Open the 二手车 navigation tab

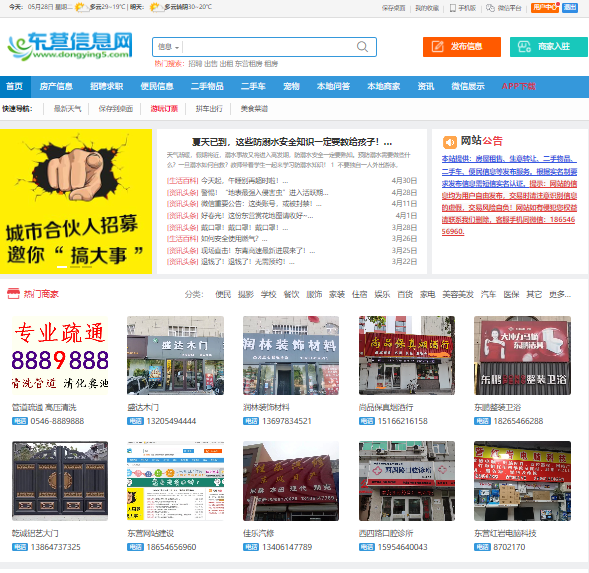coord(253,86)
